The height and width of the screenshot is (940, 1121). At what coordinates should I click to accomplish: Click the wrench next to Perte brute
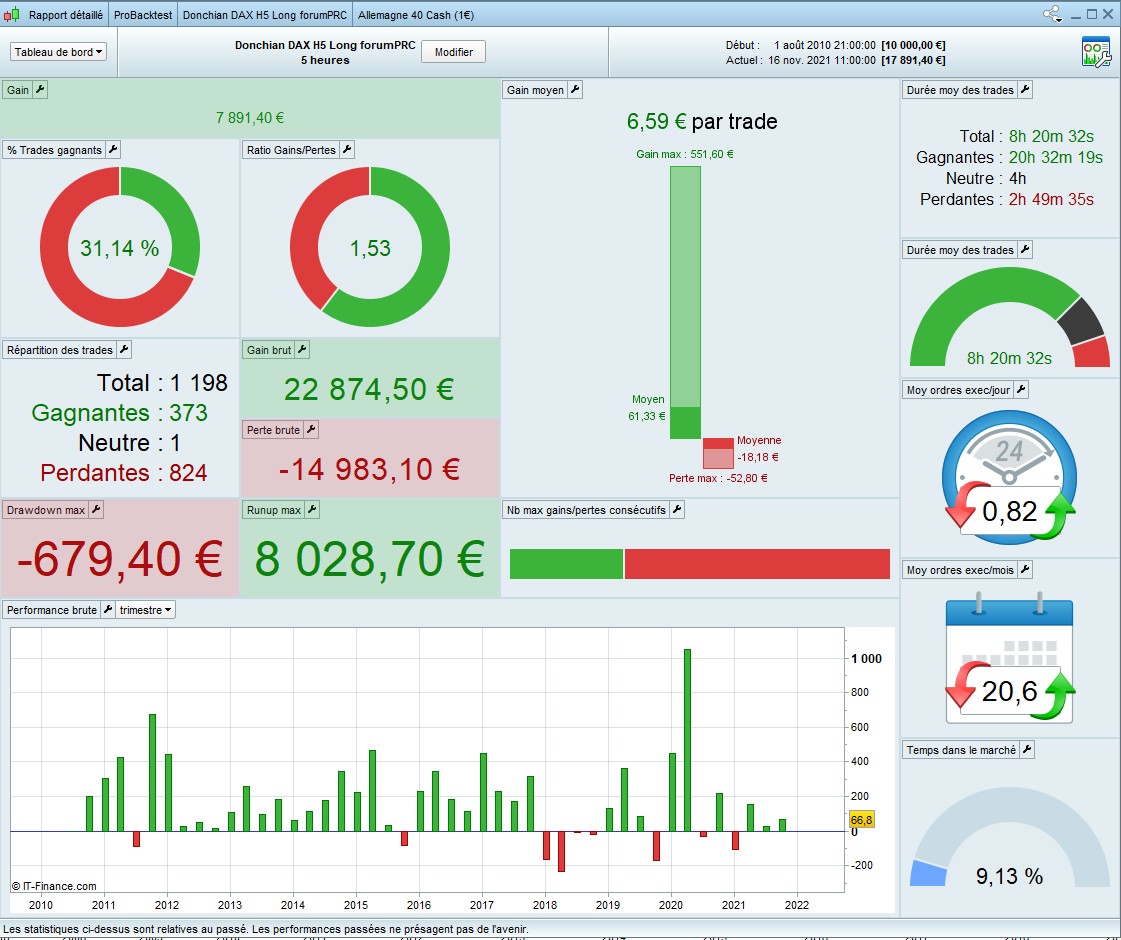311,430
